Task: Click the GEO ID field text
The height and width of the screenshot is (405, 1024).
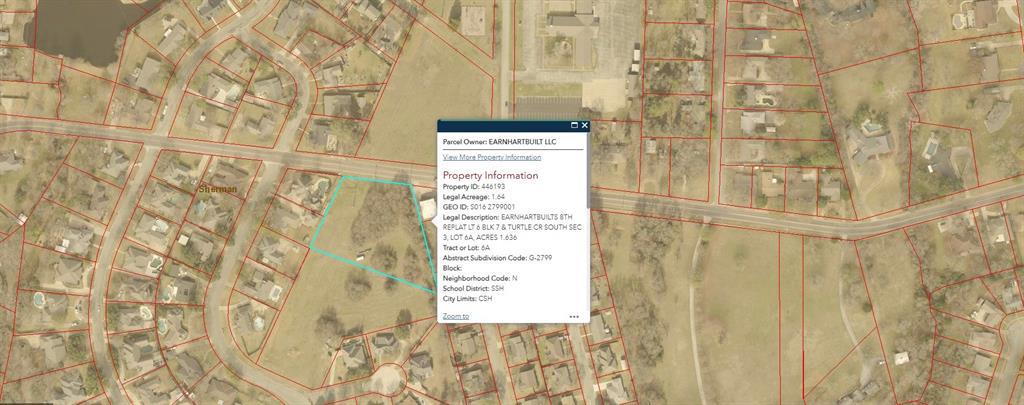Action: click(x=480, y=207)
